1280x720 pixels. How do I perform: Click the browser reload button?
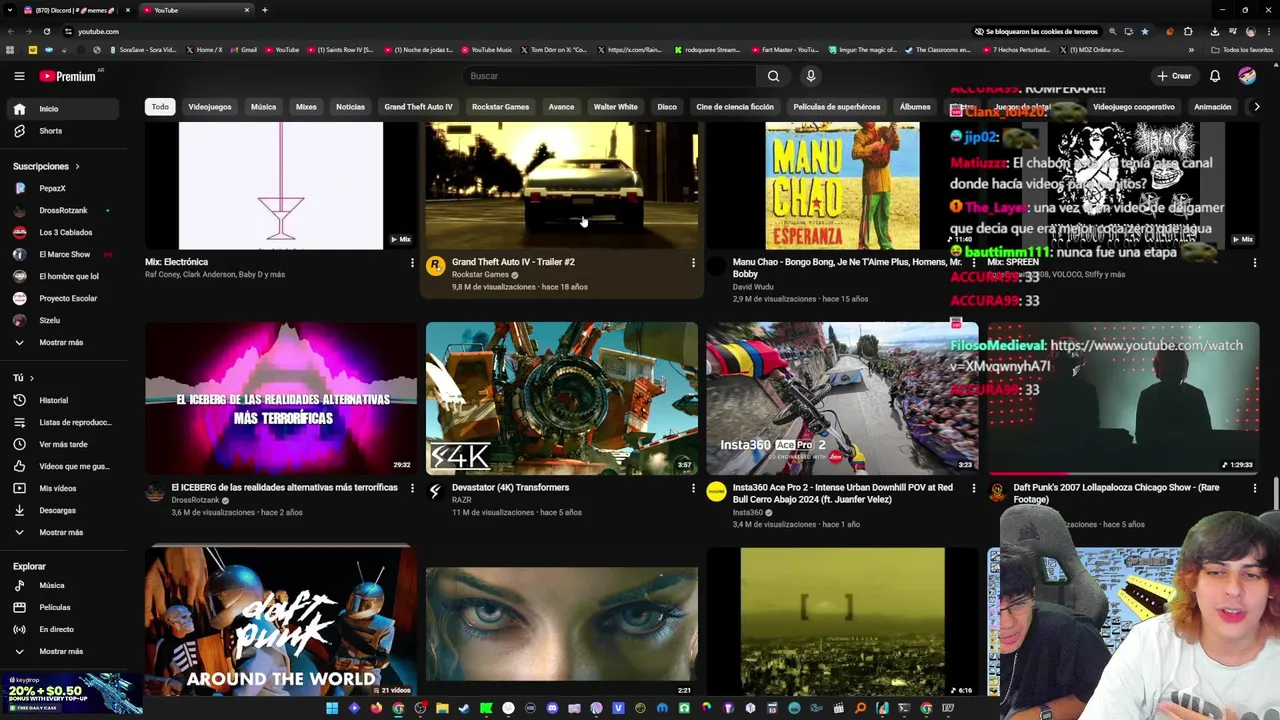click(x=46, y=31)
